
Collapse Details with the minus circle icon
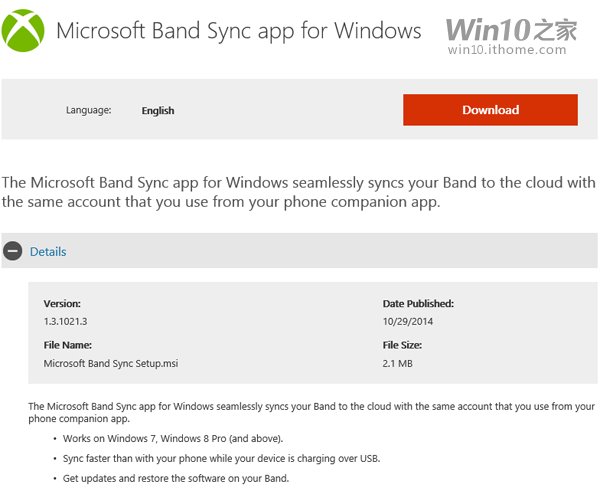click(x=13, y=251)
